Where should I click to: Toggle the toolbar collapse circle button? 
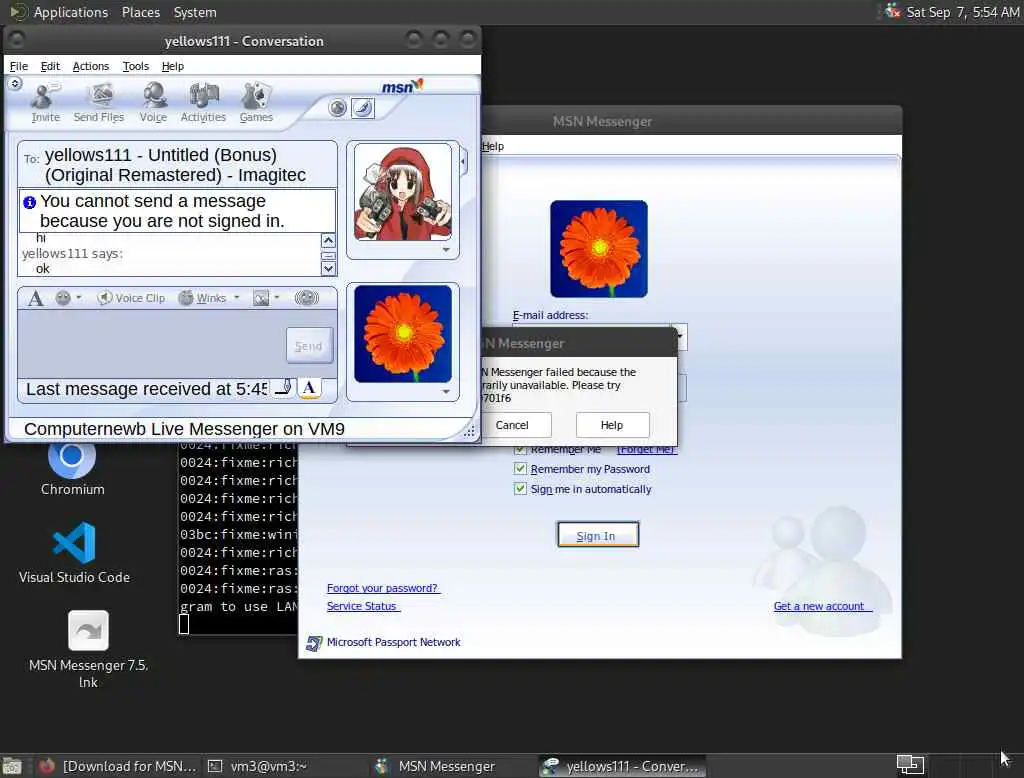(x=15, y=83)
